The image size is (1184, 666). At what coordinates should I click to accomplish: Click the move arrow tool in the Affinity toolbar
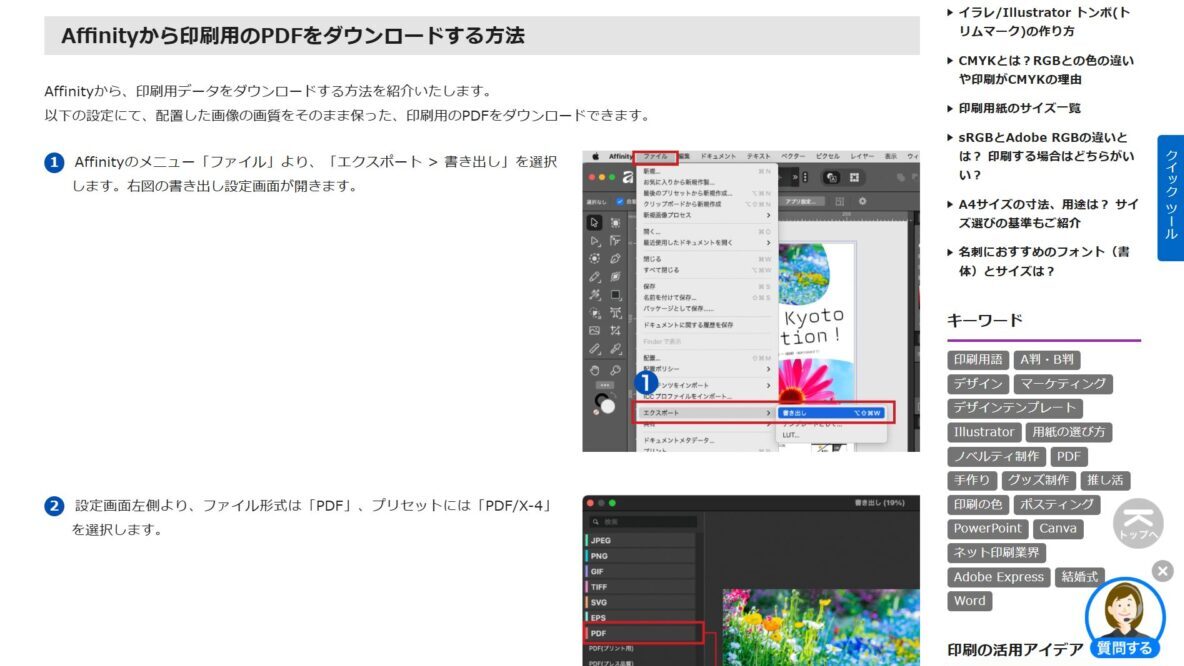(x=595, y=222)
